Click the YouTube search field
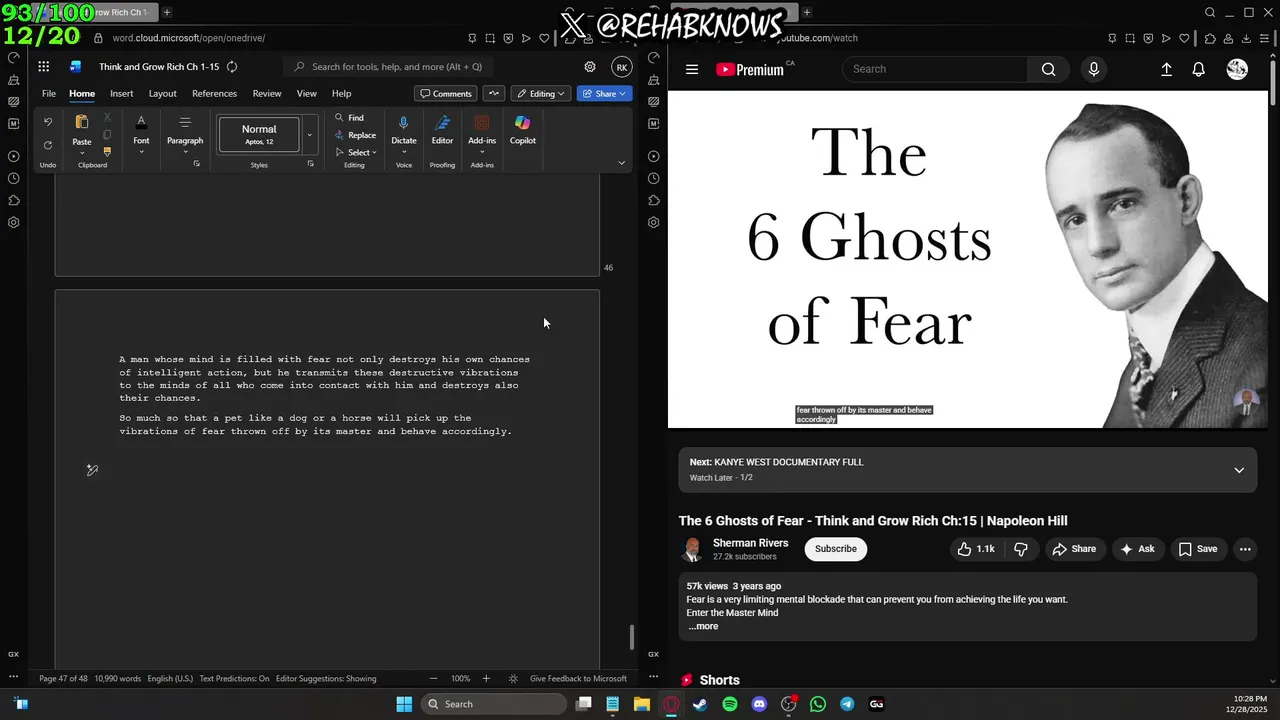 pos(935,69)
